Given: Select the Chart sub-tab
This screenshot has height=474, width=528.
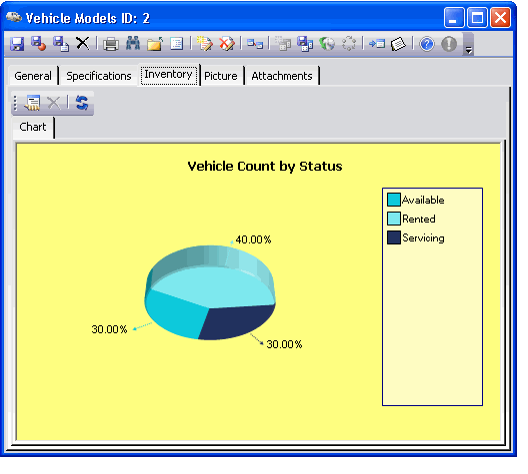Looking at the screenshot, I should 33,127.
